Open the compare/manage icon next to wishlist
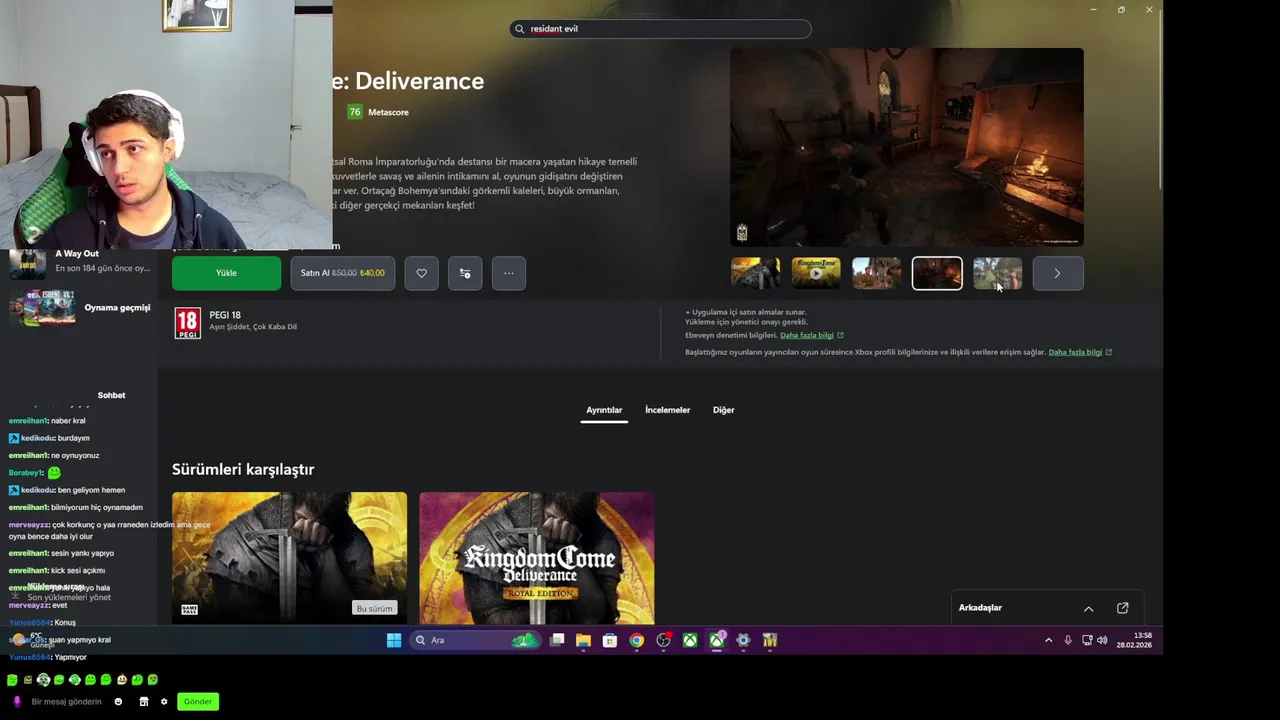 [465, 273]
